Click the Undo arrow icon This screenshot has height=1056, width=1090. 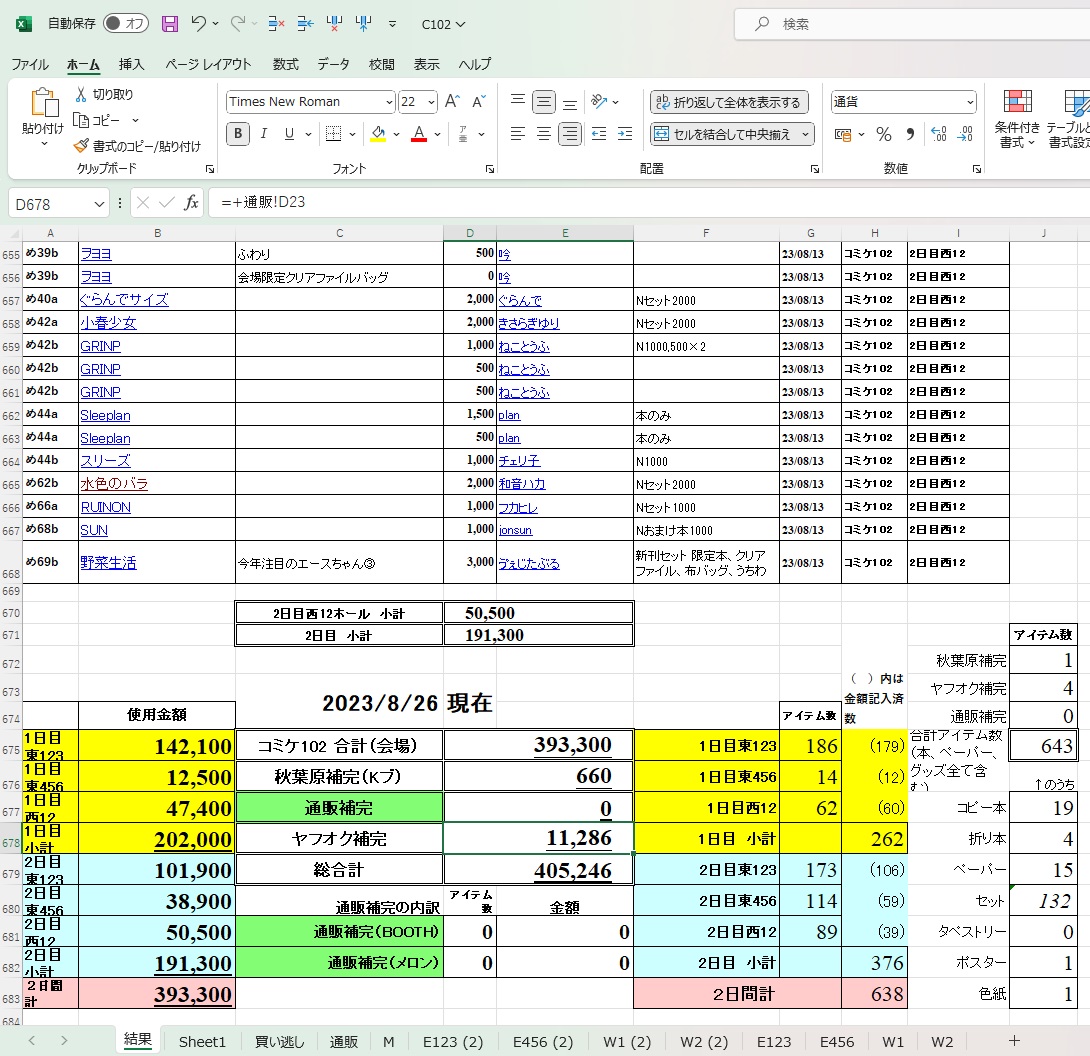[x=199, y=24]
